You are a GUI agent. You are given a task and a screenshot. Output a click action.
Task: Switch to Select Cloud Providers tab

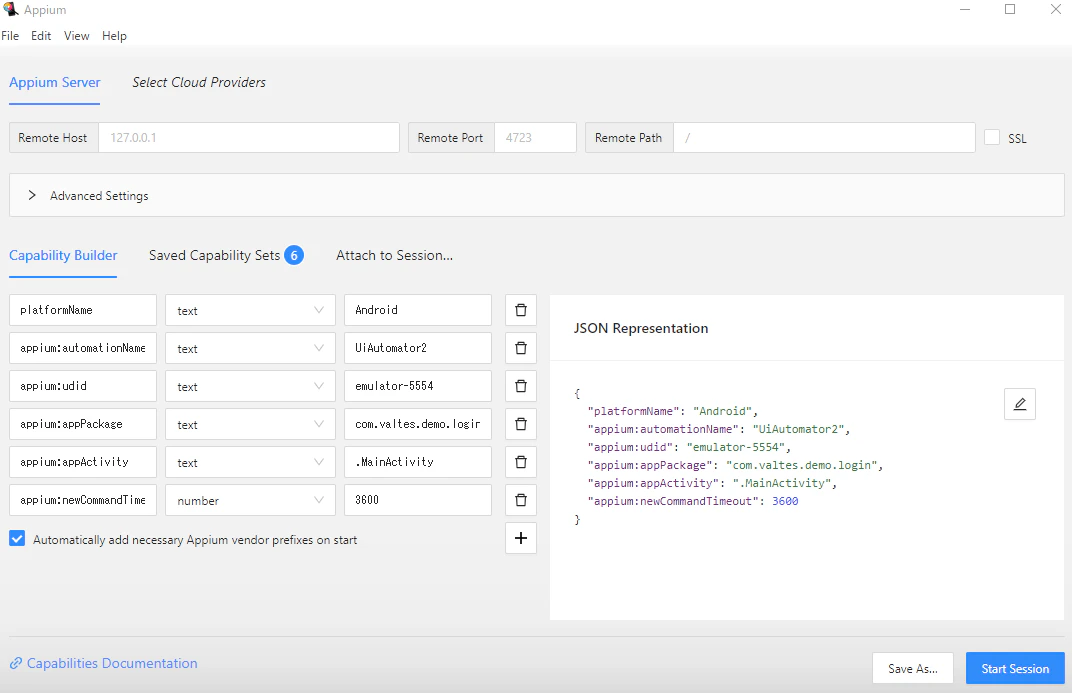(199, 82)
